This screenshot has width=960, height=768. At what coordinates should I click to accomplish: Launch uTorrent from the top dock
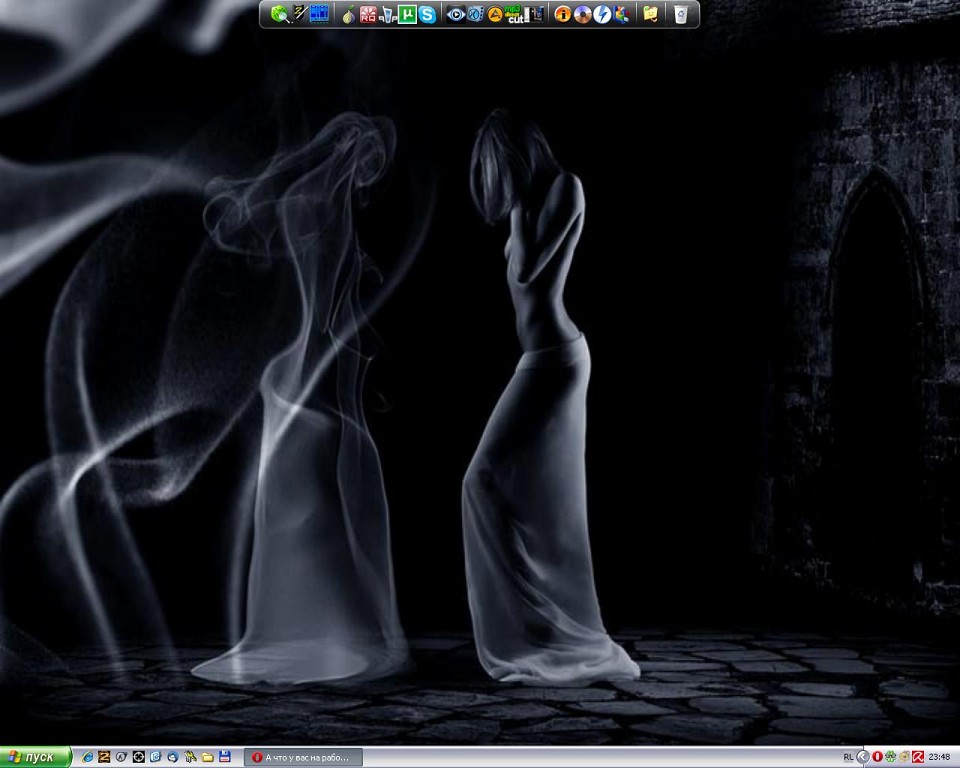pyautogui.click(x=408, y=14)
